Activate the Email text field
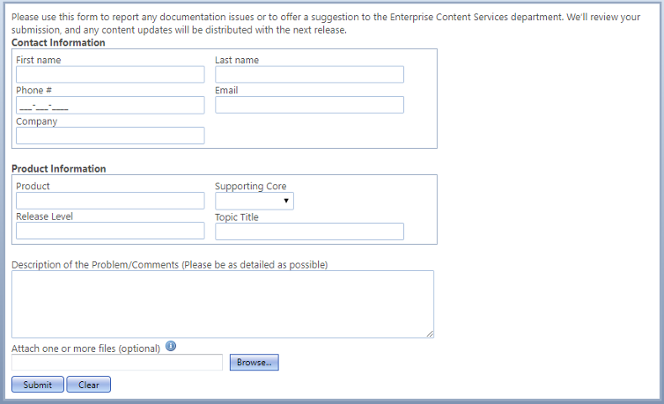This screenshot has height=404, width=664. click(x=309, y=105)
